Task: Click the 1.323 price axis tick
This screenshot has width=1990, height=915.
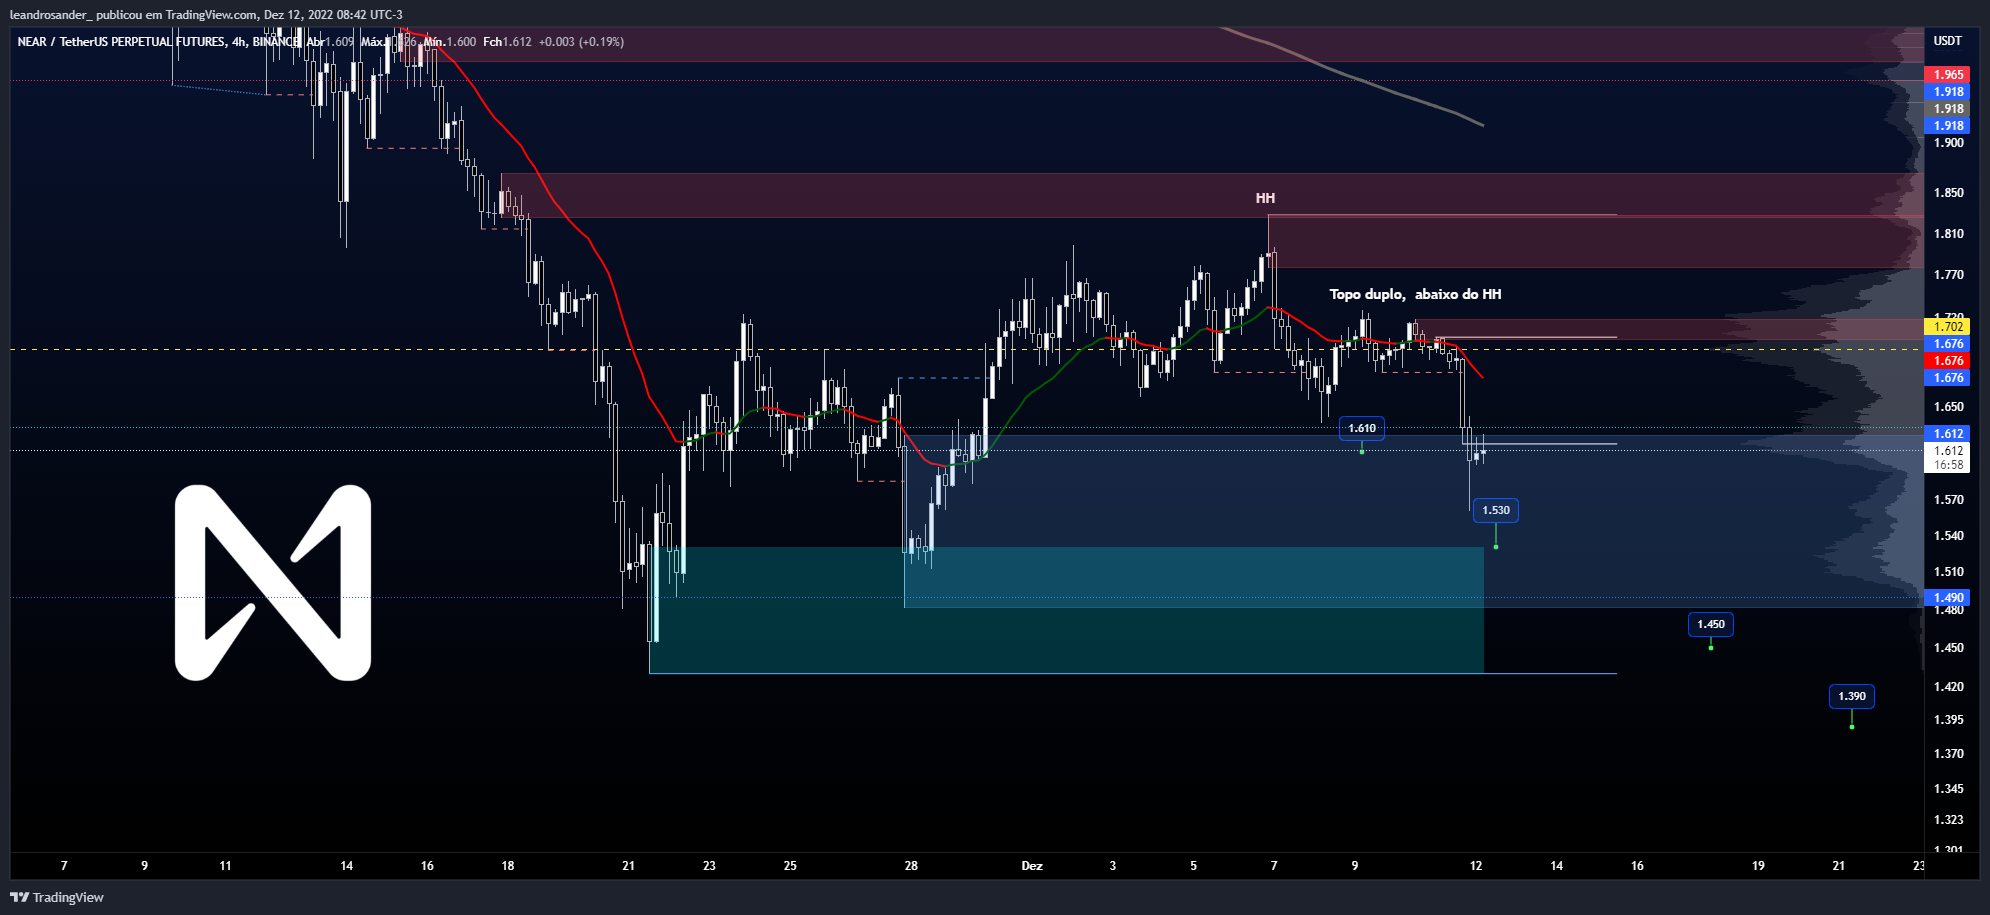Action: point(1948,820)
